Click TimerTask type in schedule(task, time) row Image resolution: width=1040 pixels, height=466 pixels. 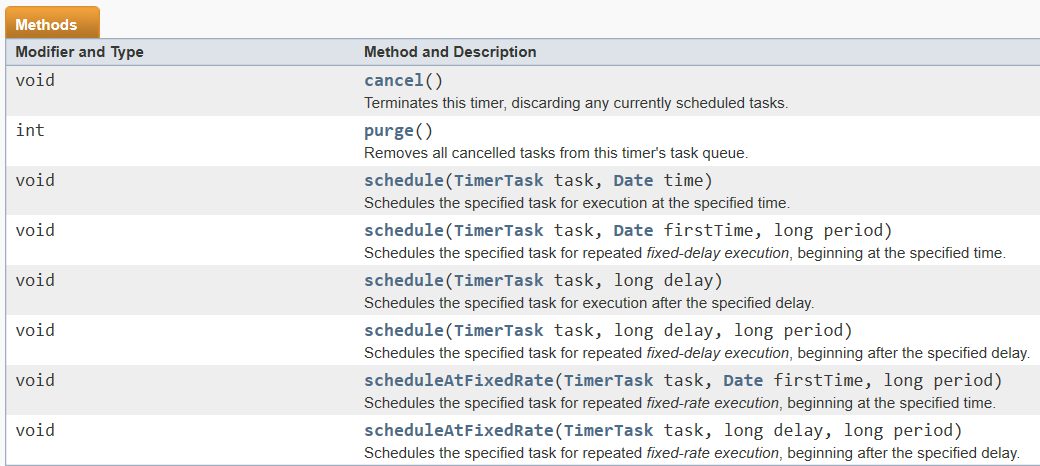(499, 180)
